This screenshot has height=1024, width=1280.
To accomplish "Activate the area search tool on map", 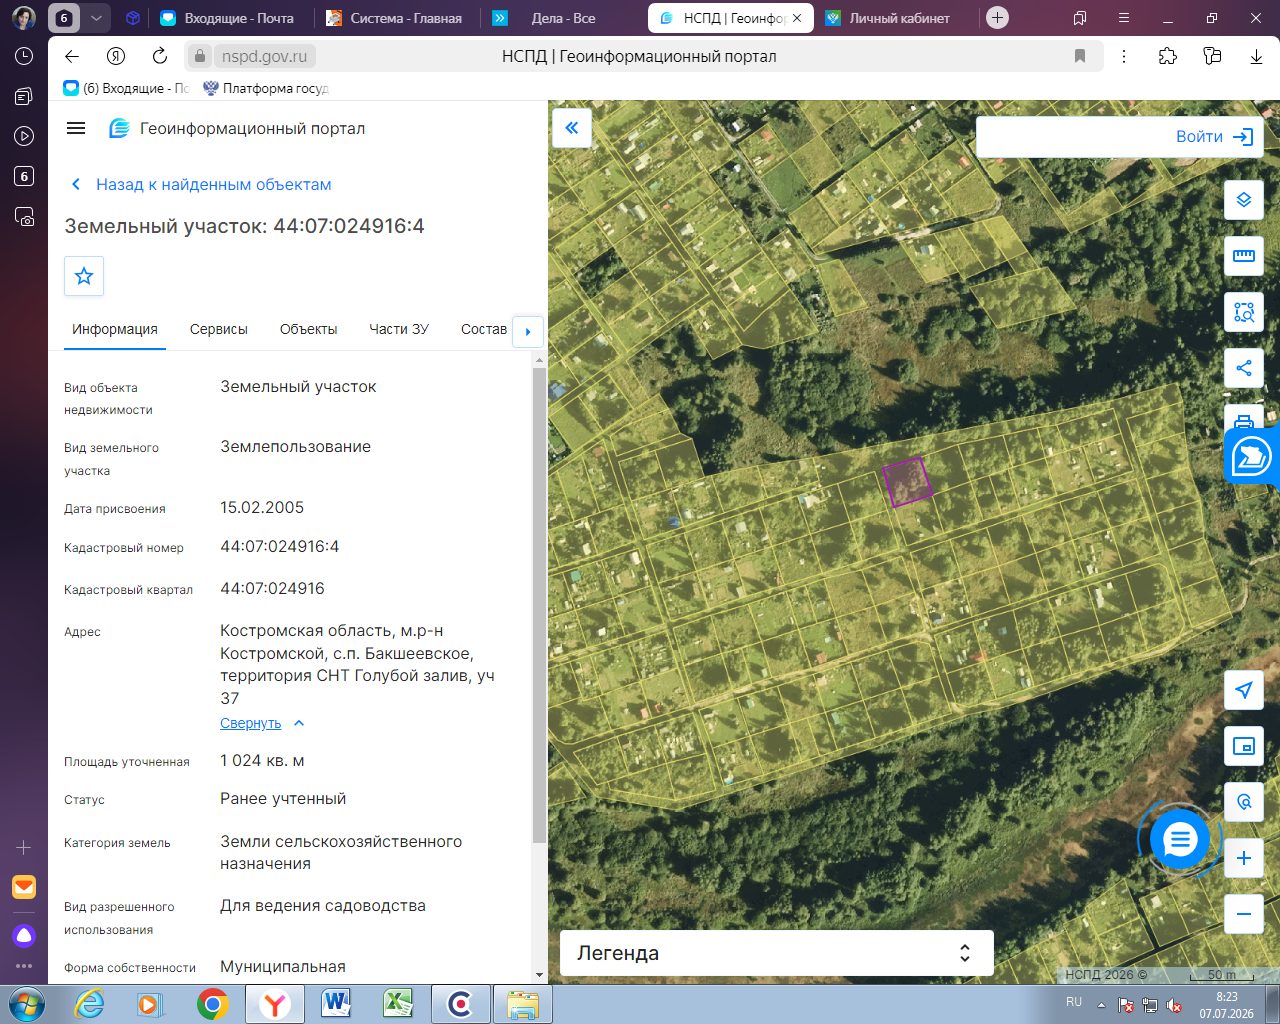I will point(1244,312).
